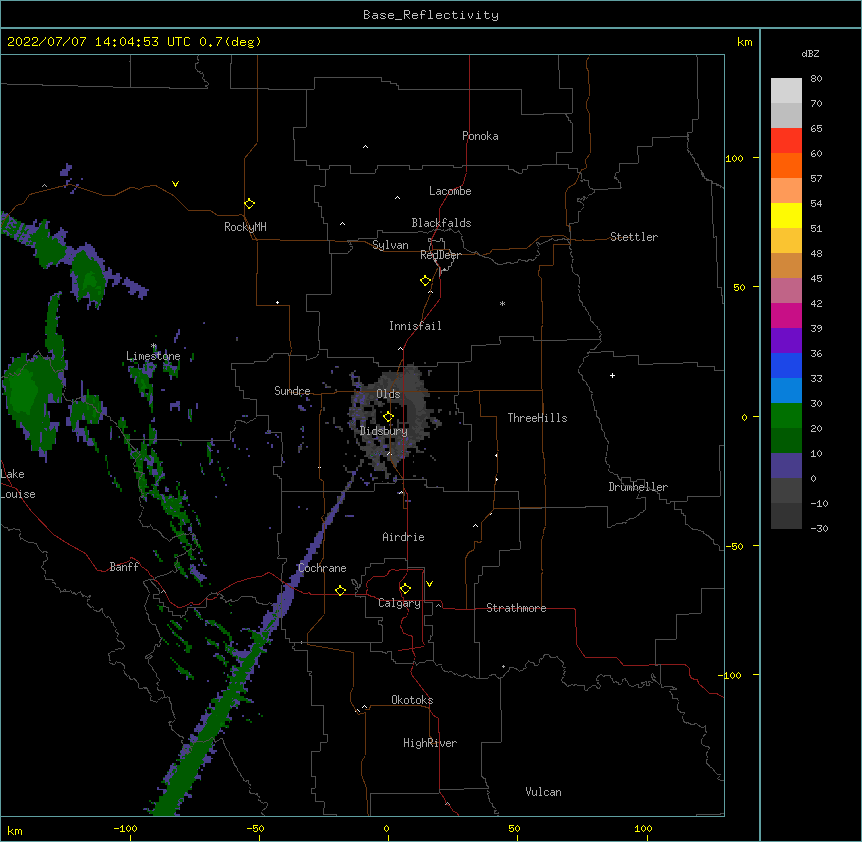Image resolution: width=862 pixels, height=842 pixels.
Task: Click the 80 value at legend top
Action: click(816, 79)
